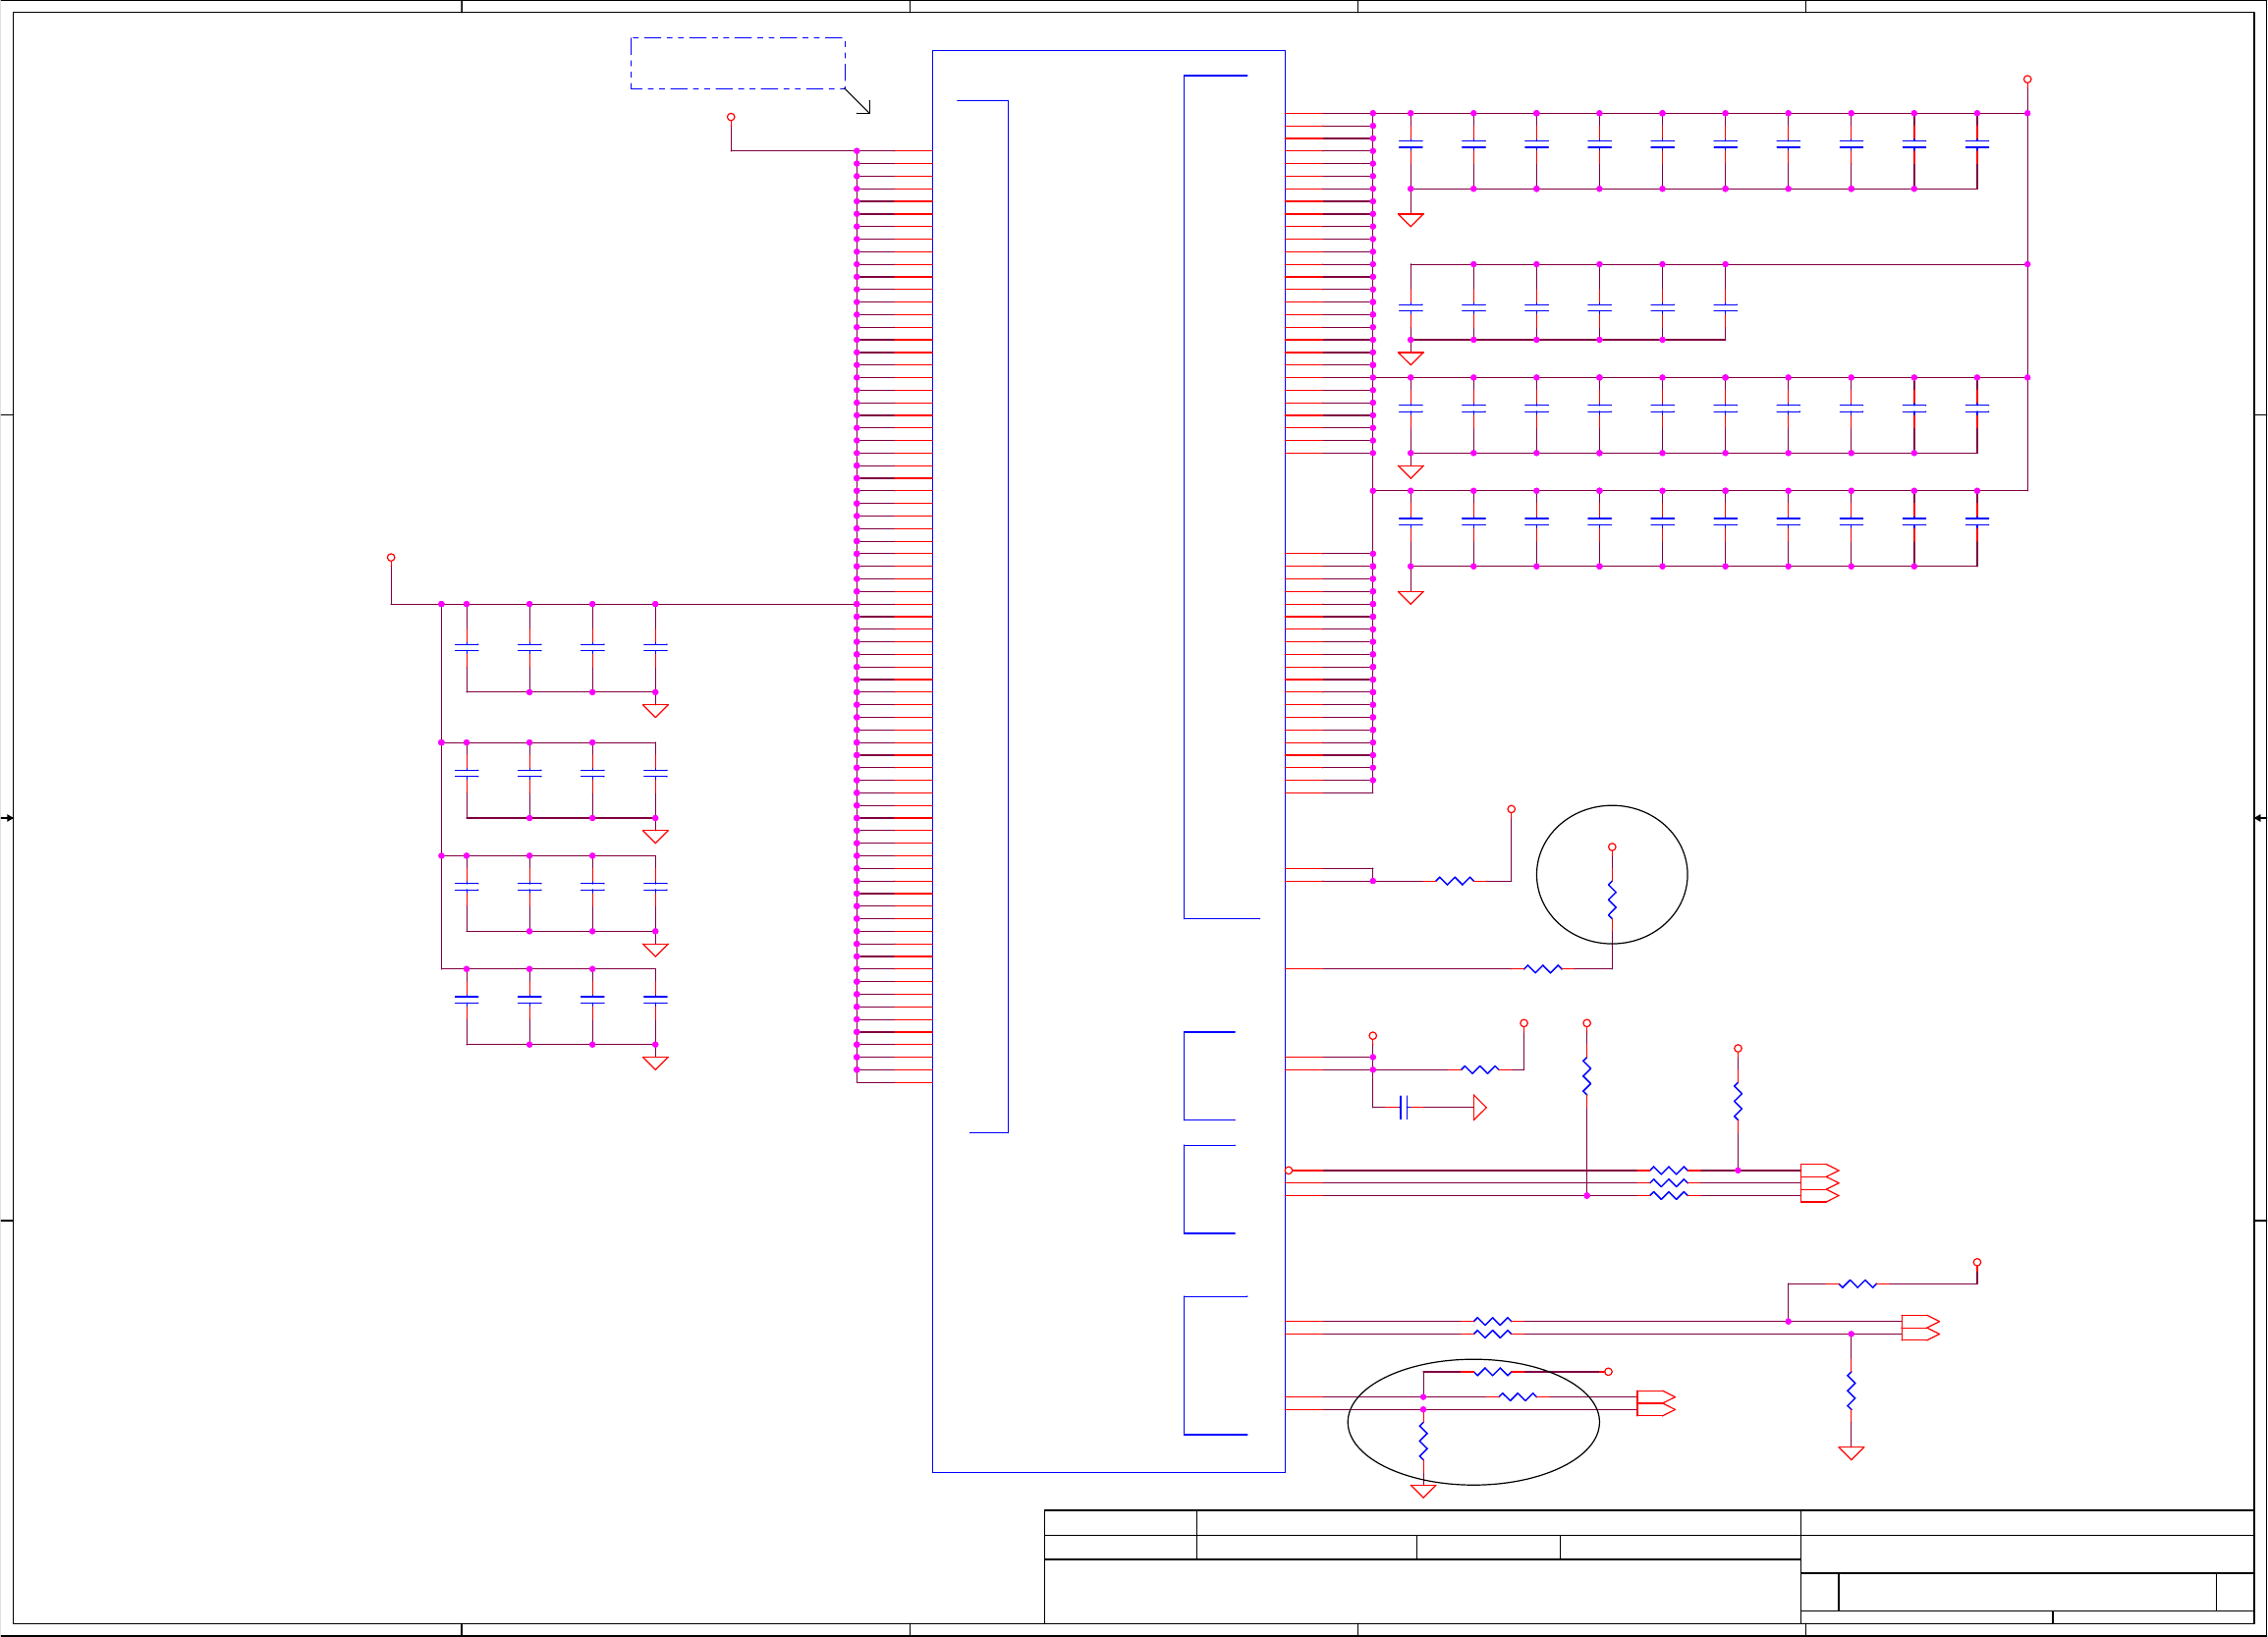The width and height of the screenshot is (2268, 1637).
Task: Select ground symbol under the six-capacitor row
Action: pos(1410,358)
